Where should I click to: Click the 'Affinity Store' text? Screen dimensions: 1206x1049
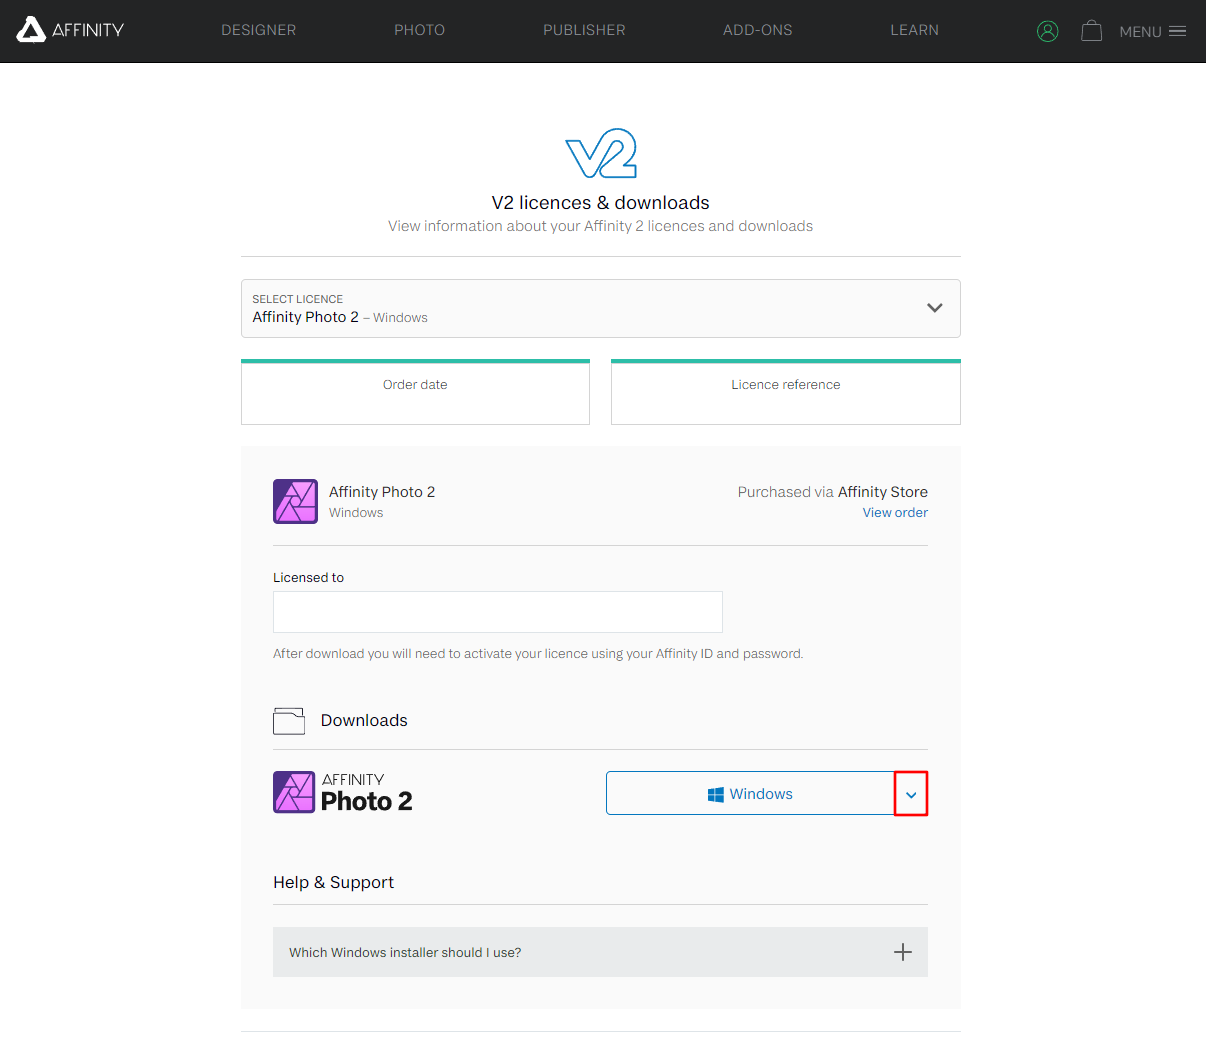click(883, 492)
